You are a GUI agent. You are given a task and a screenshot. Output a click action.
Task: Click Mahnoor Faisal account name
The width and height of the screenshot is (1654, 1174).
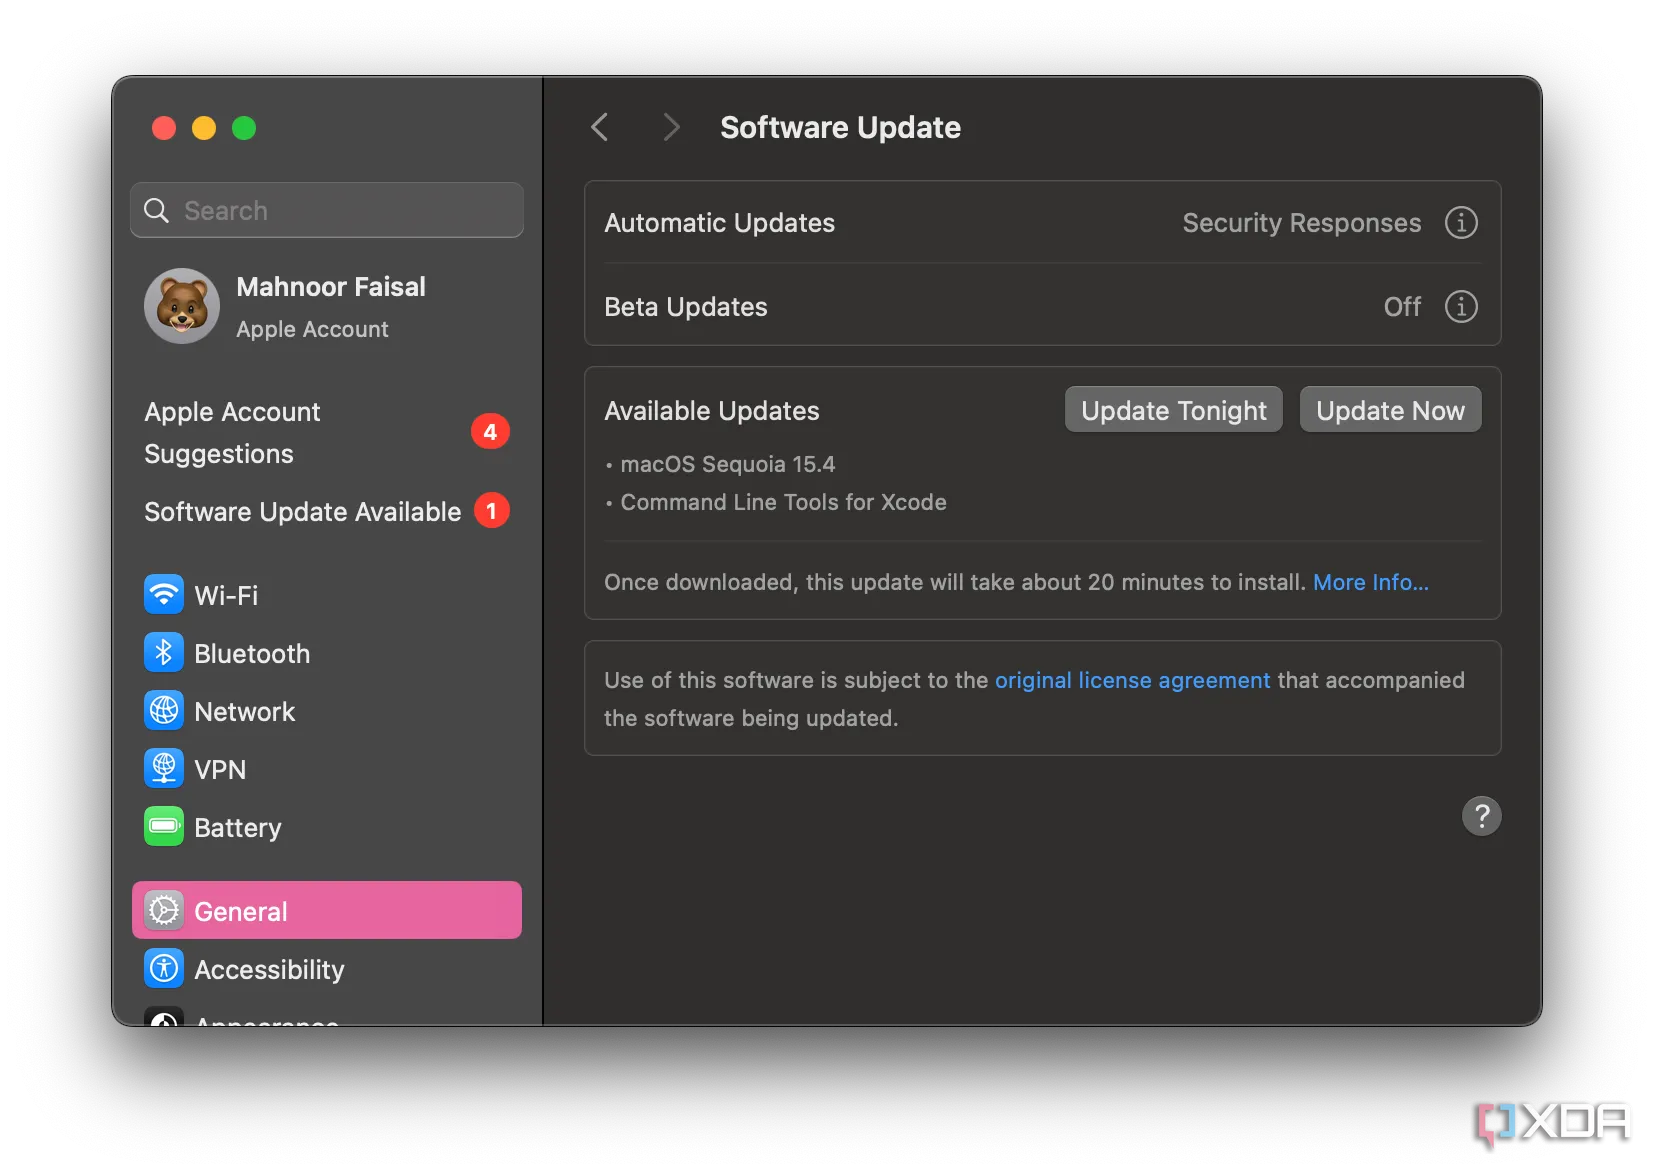click(x=331, y=287)
